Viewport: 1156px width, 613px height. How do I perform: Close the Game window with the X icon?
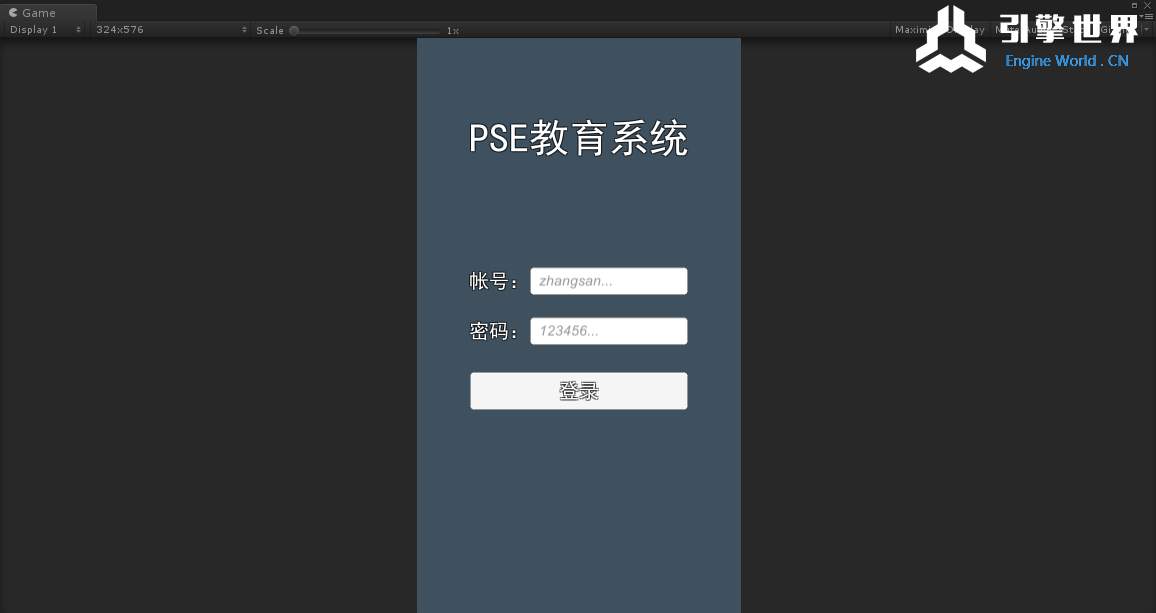(x=1147, y=5)
